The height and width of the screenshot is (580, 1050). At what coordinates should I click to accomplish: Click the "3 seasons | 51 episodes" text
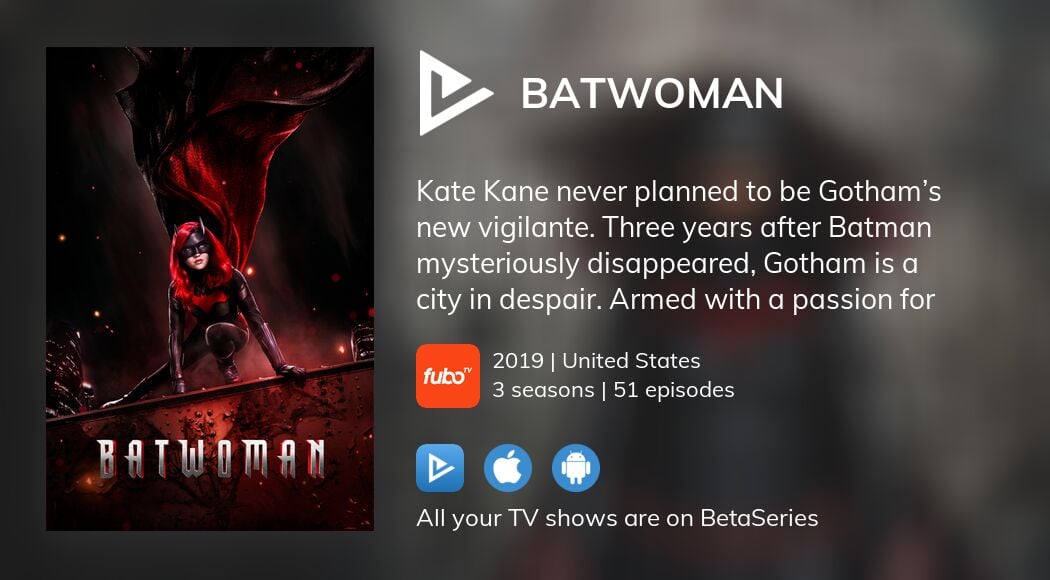pyautogui.click(x=613, y=390)
